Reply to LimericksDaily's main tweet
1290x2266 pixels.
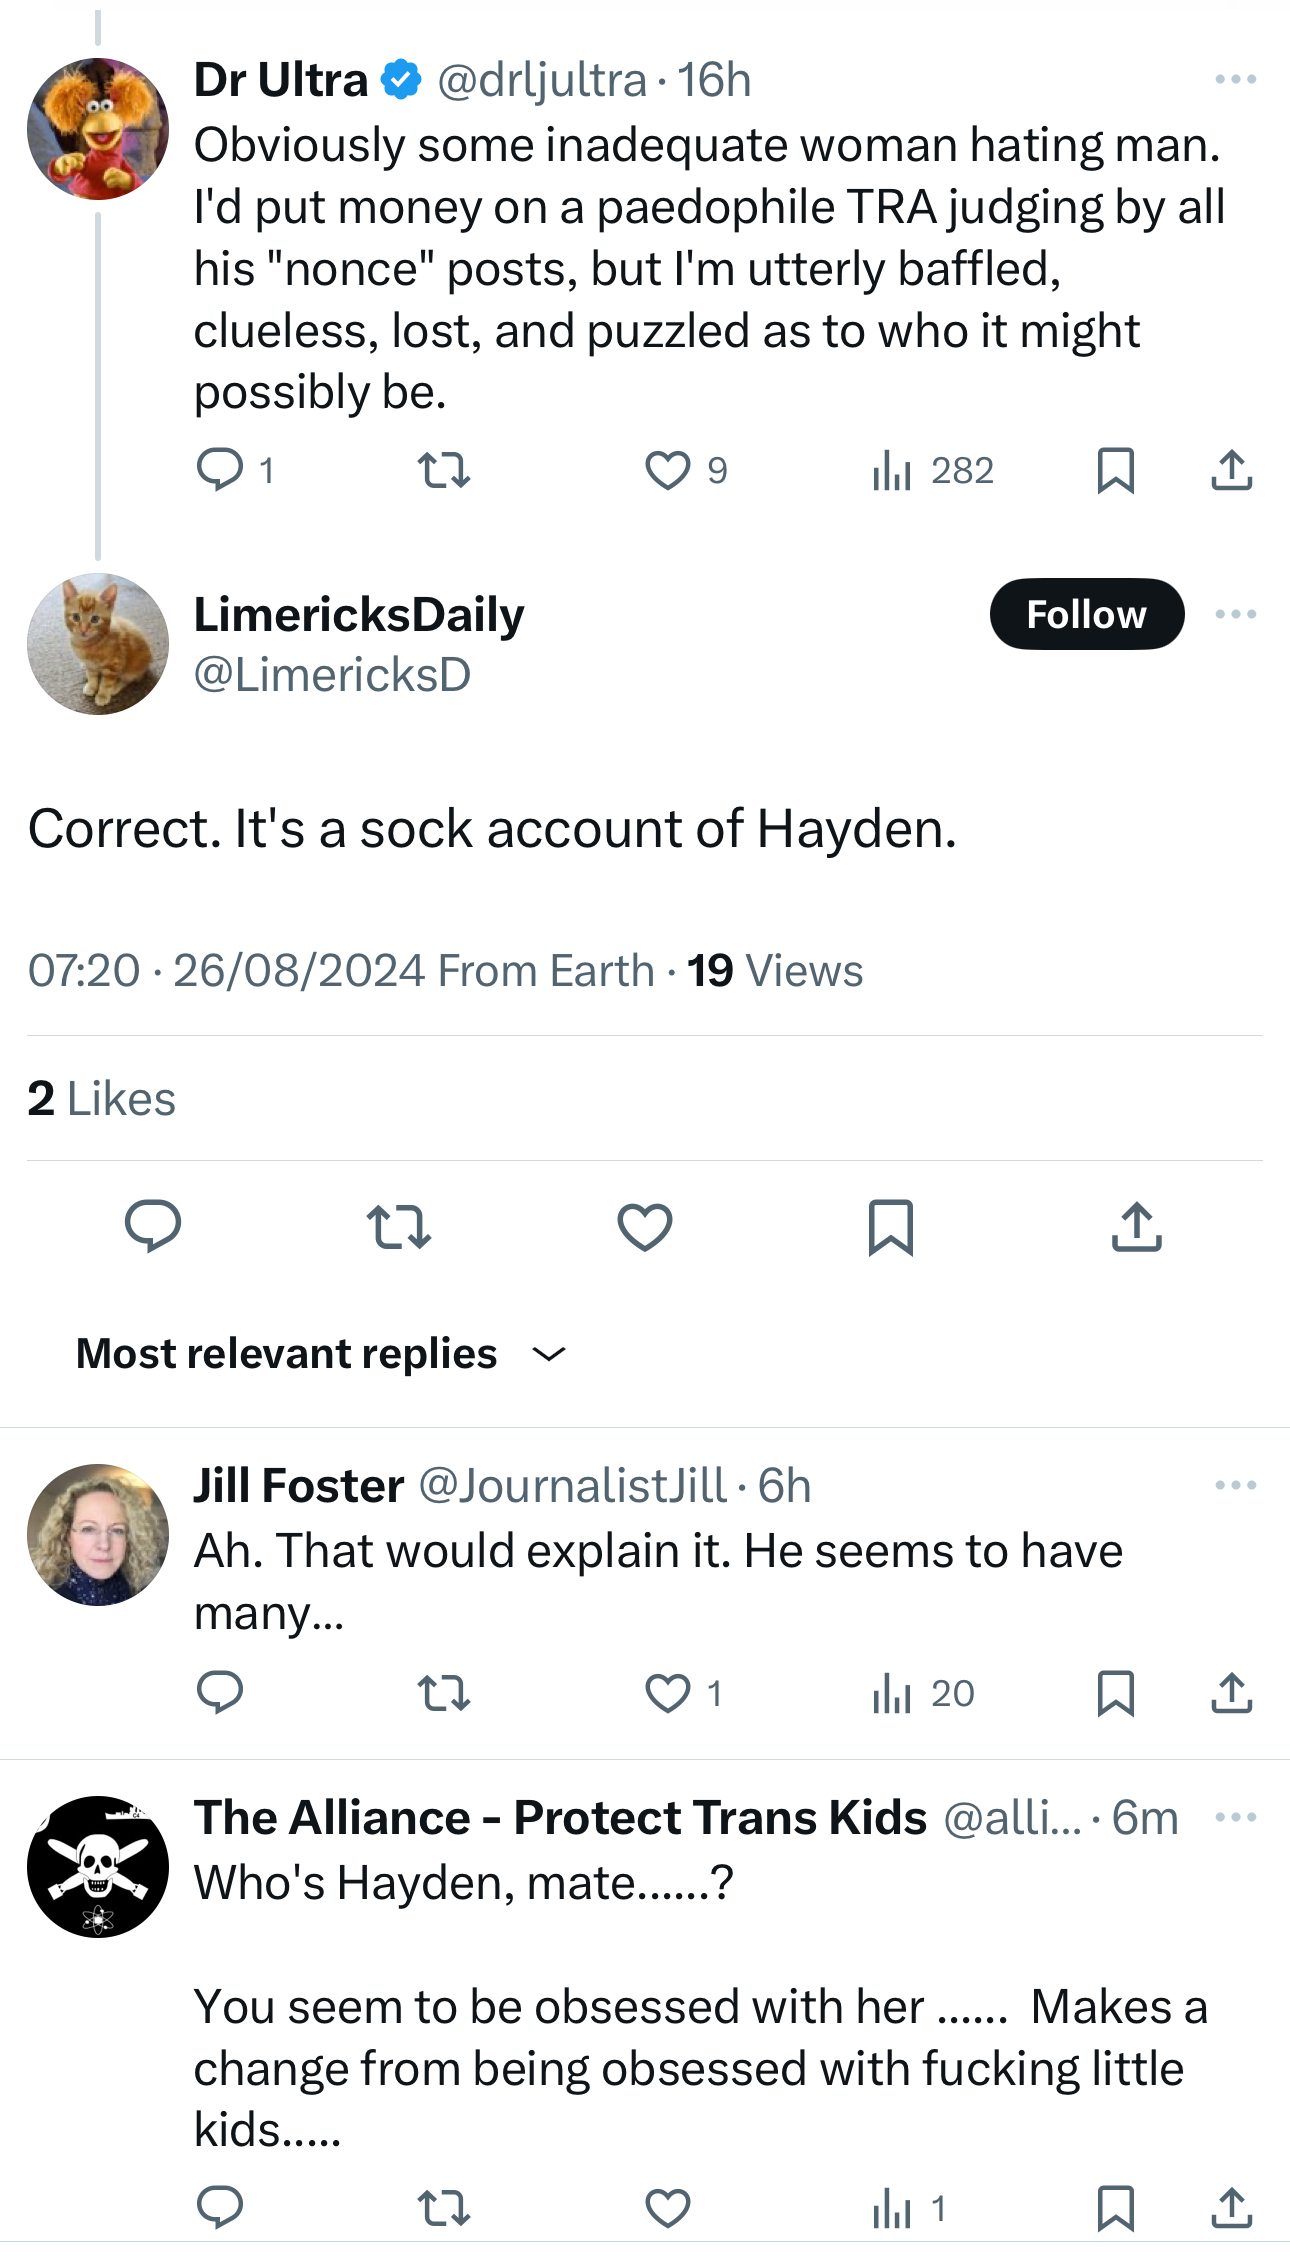pyautogui.click(x=153, y=1226)
